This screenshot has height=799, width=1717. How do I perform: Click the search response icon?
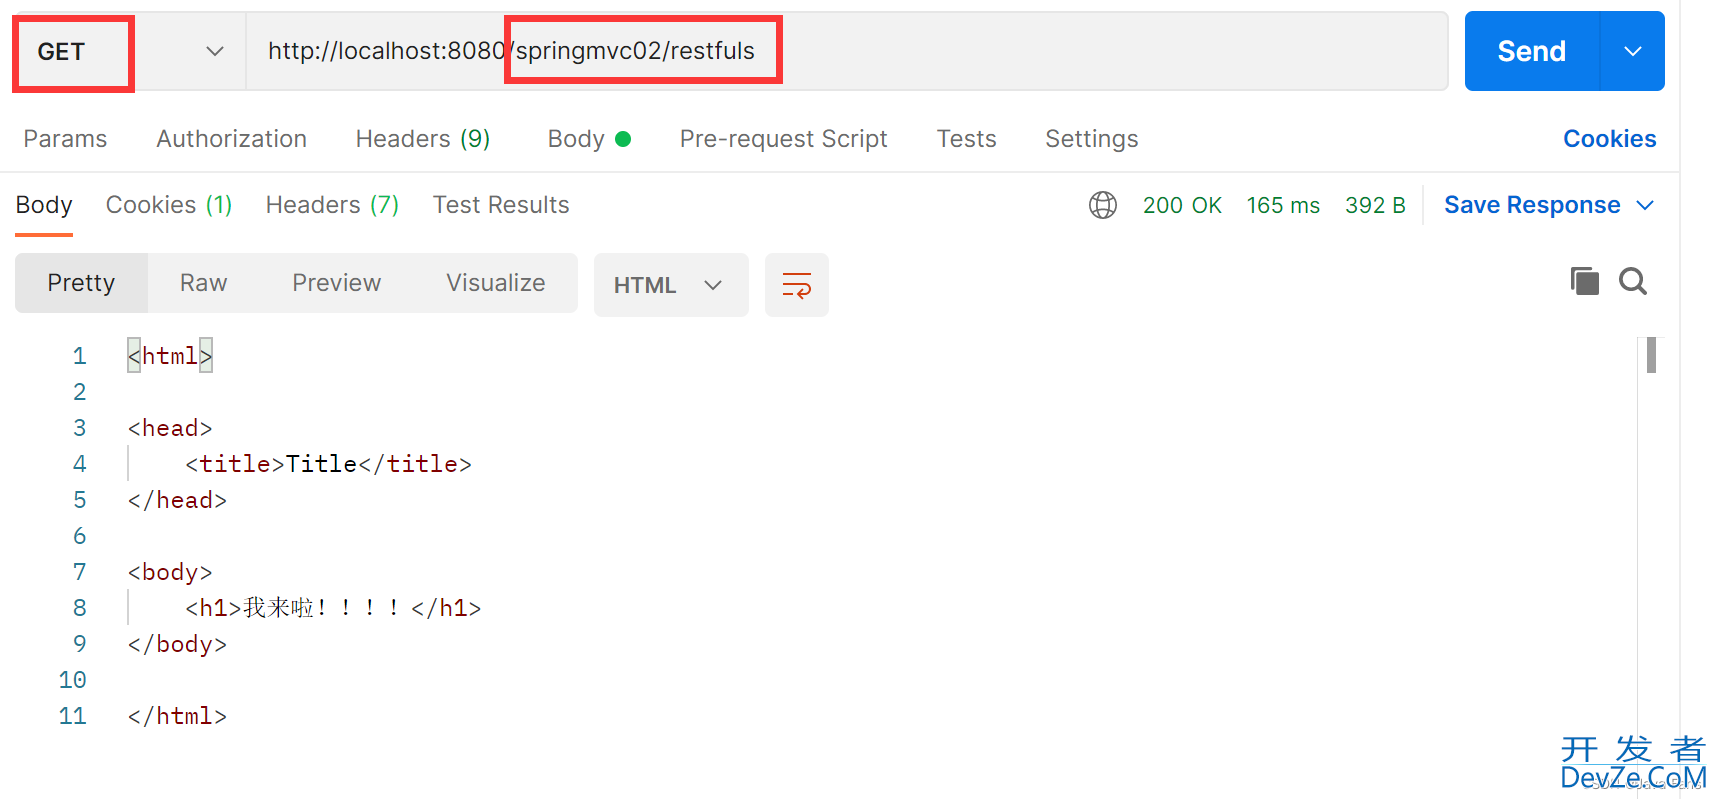(x=1633, y=282)
